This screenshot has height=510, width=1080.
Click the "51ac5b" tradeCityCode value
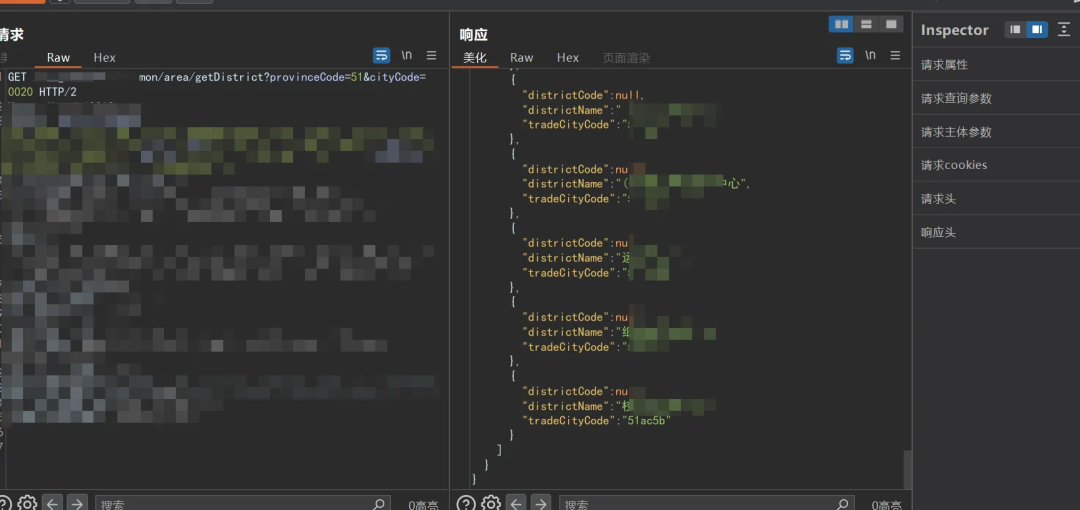pyautogui.click(x=646, y=420)
